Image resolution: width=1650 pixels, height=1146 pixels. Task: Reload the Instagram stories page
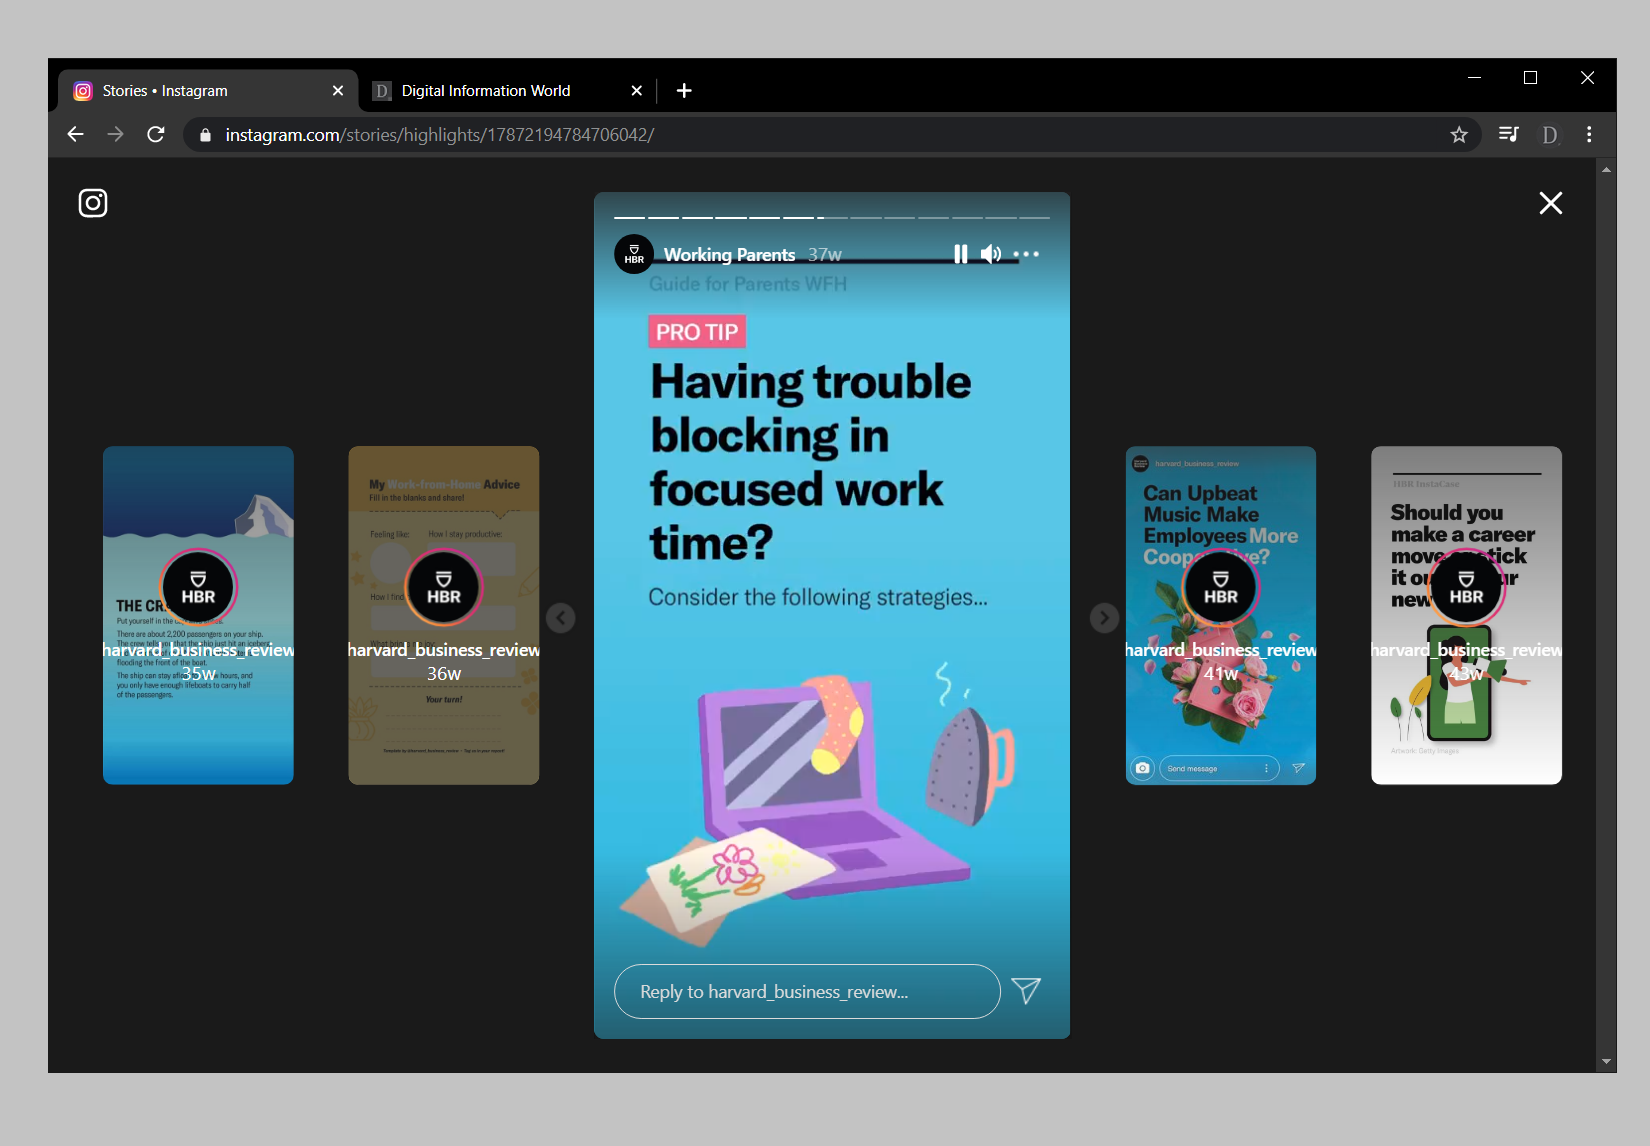[x=155, y=133]
